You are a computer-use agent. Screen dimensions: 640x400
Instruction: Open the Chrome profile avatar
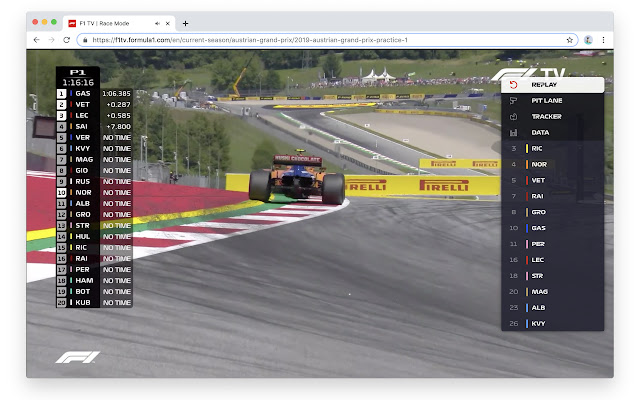coord(588,40)
